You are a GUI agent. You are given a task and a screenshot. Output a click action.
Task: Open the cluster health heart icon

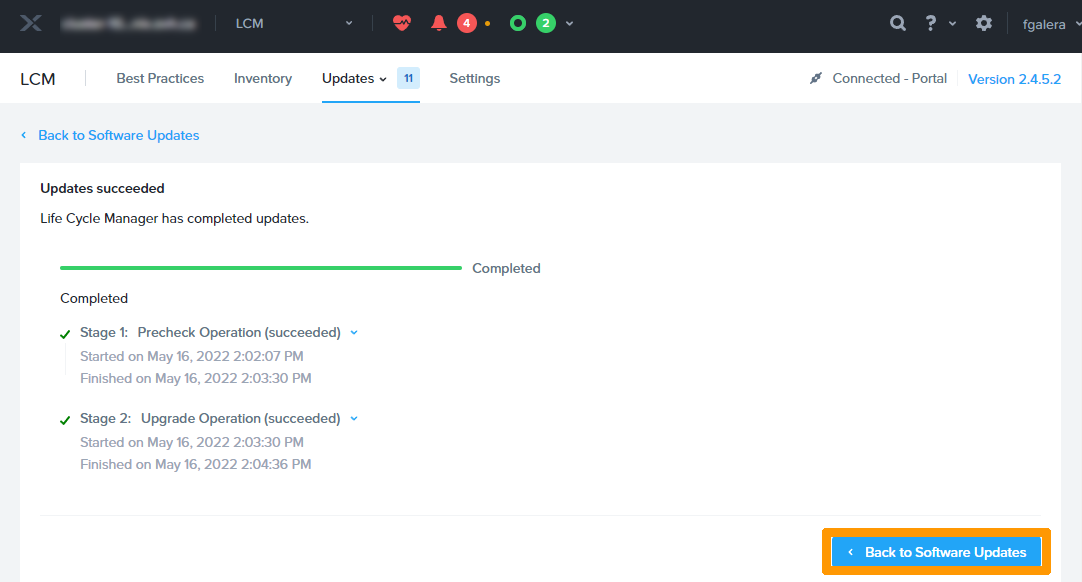pos(402,23)
